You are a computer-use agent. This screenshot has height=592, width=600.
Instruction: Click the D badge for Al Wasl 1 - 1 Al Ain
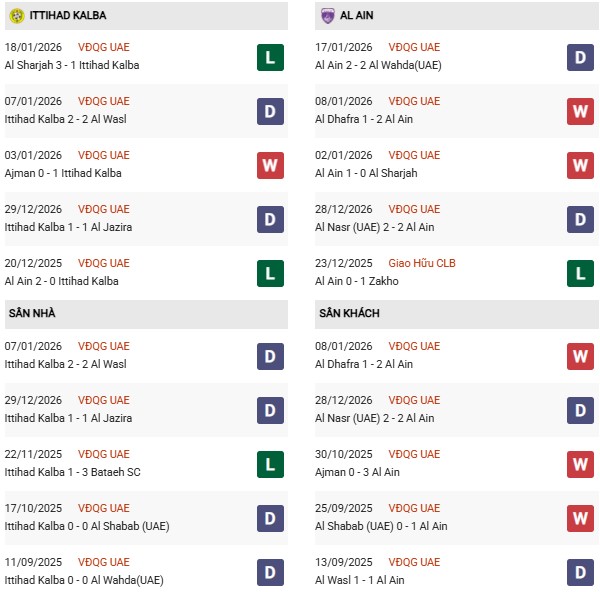(581, 572)
